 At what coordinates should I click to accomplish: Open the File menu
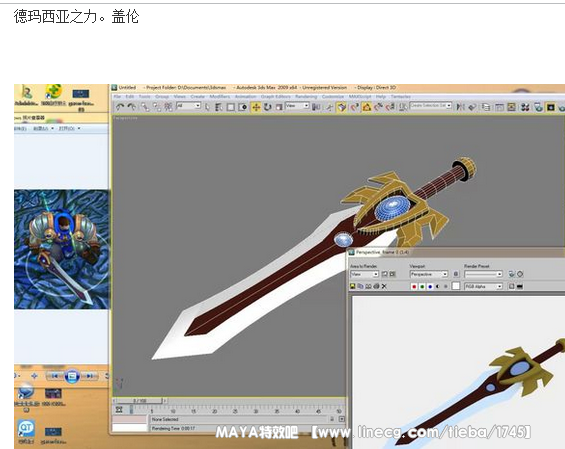pos(117,97)
